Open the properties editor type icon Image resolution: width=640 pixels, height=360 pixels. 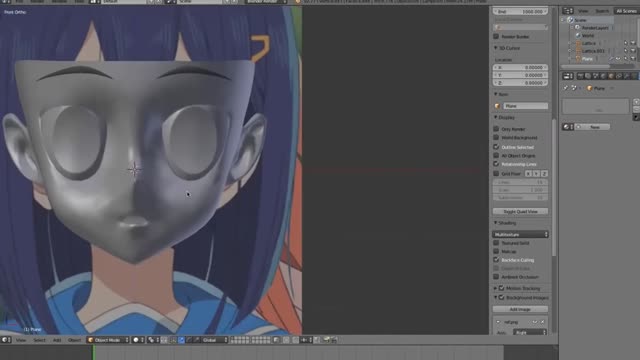[568, 76]
